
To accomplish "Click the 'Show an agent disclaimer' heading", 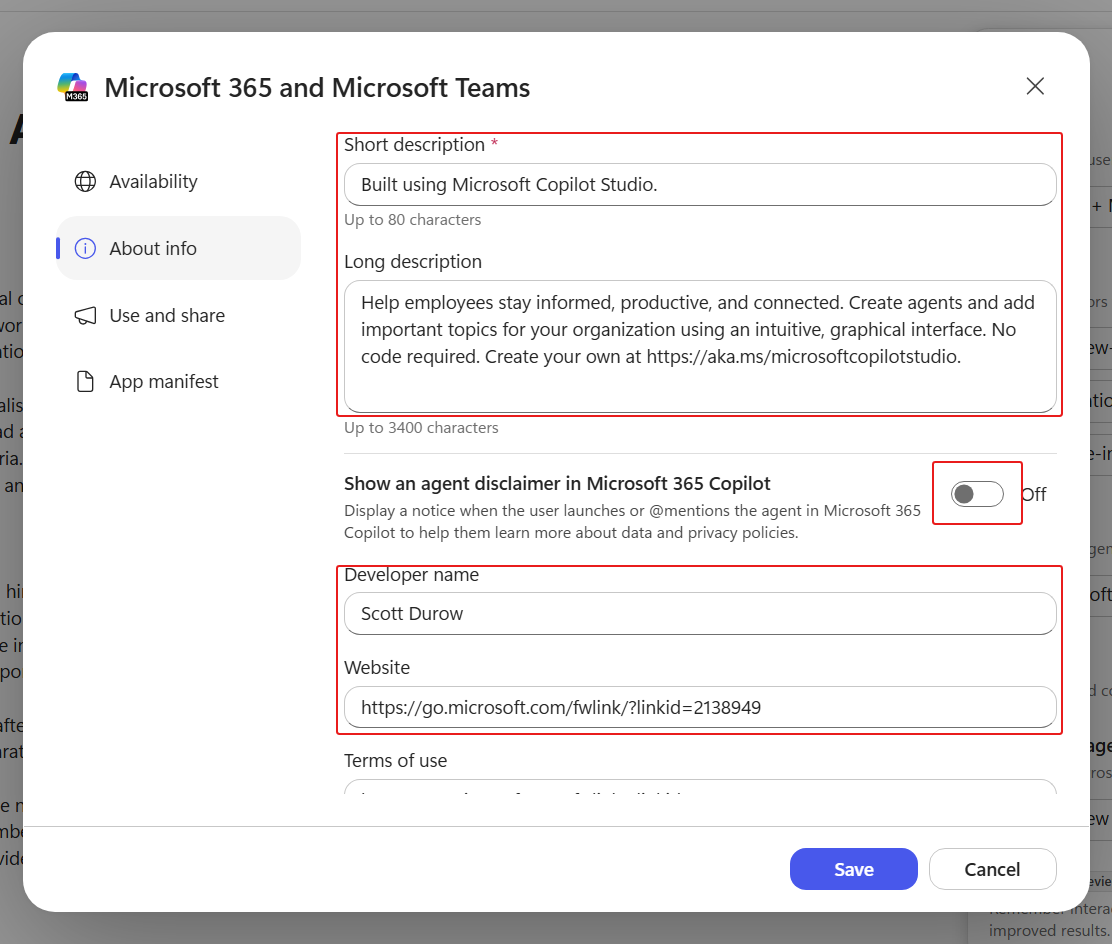I will [557, 484].
